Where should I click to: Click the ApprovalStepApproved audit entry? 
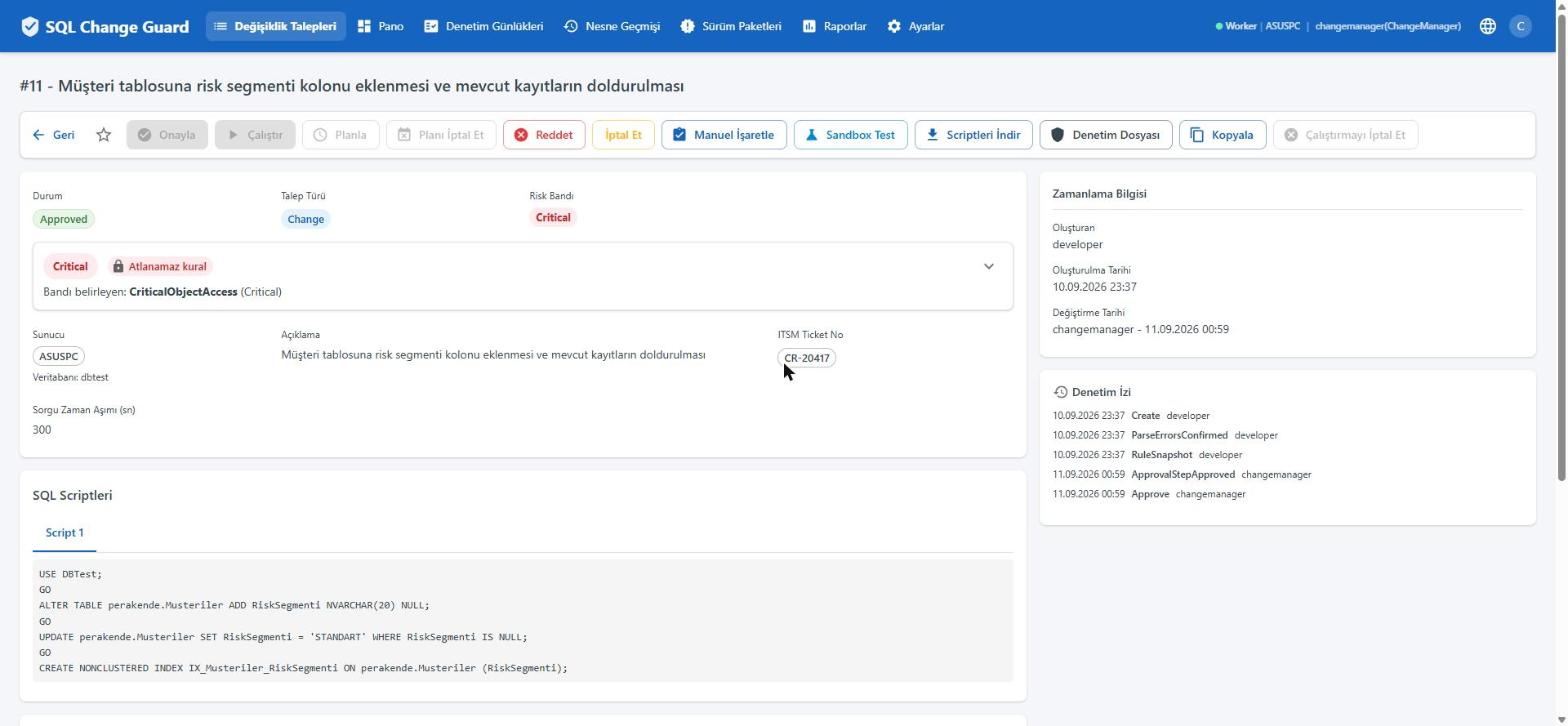tap(1182, 475)
